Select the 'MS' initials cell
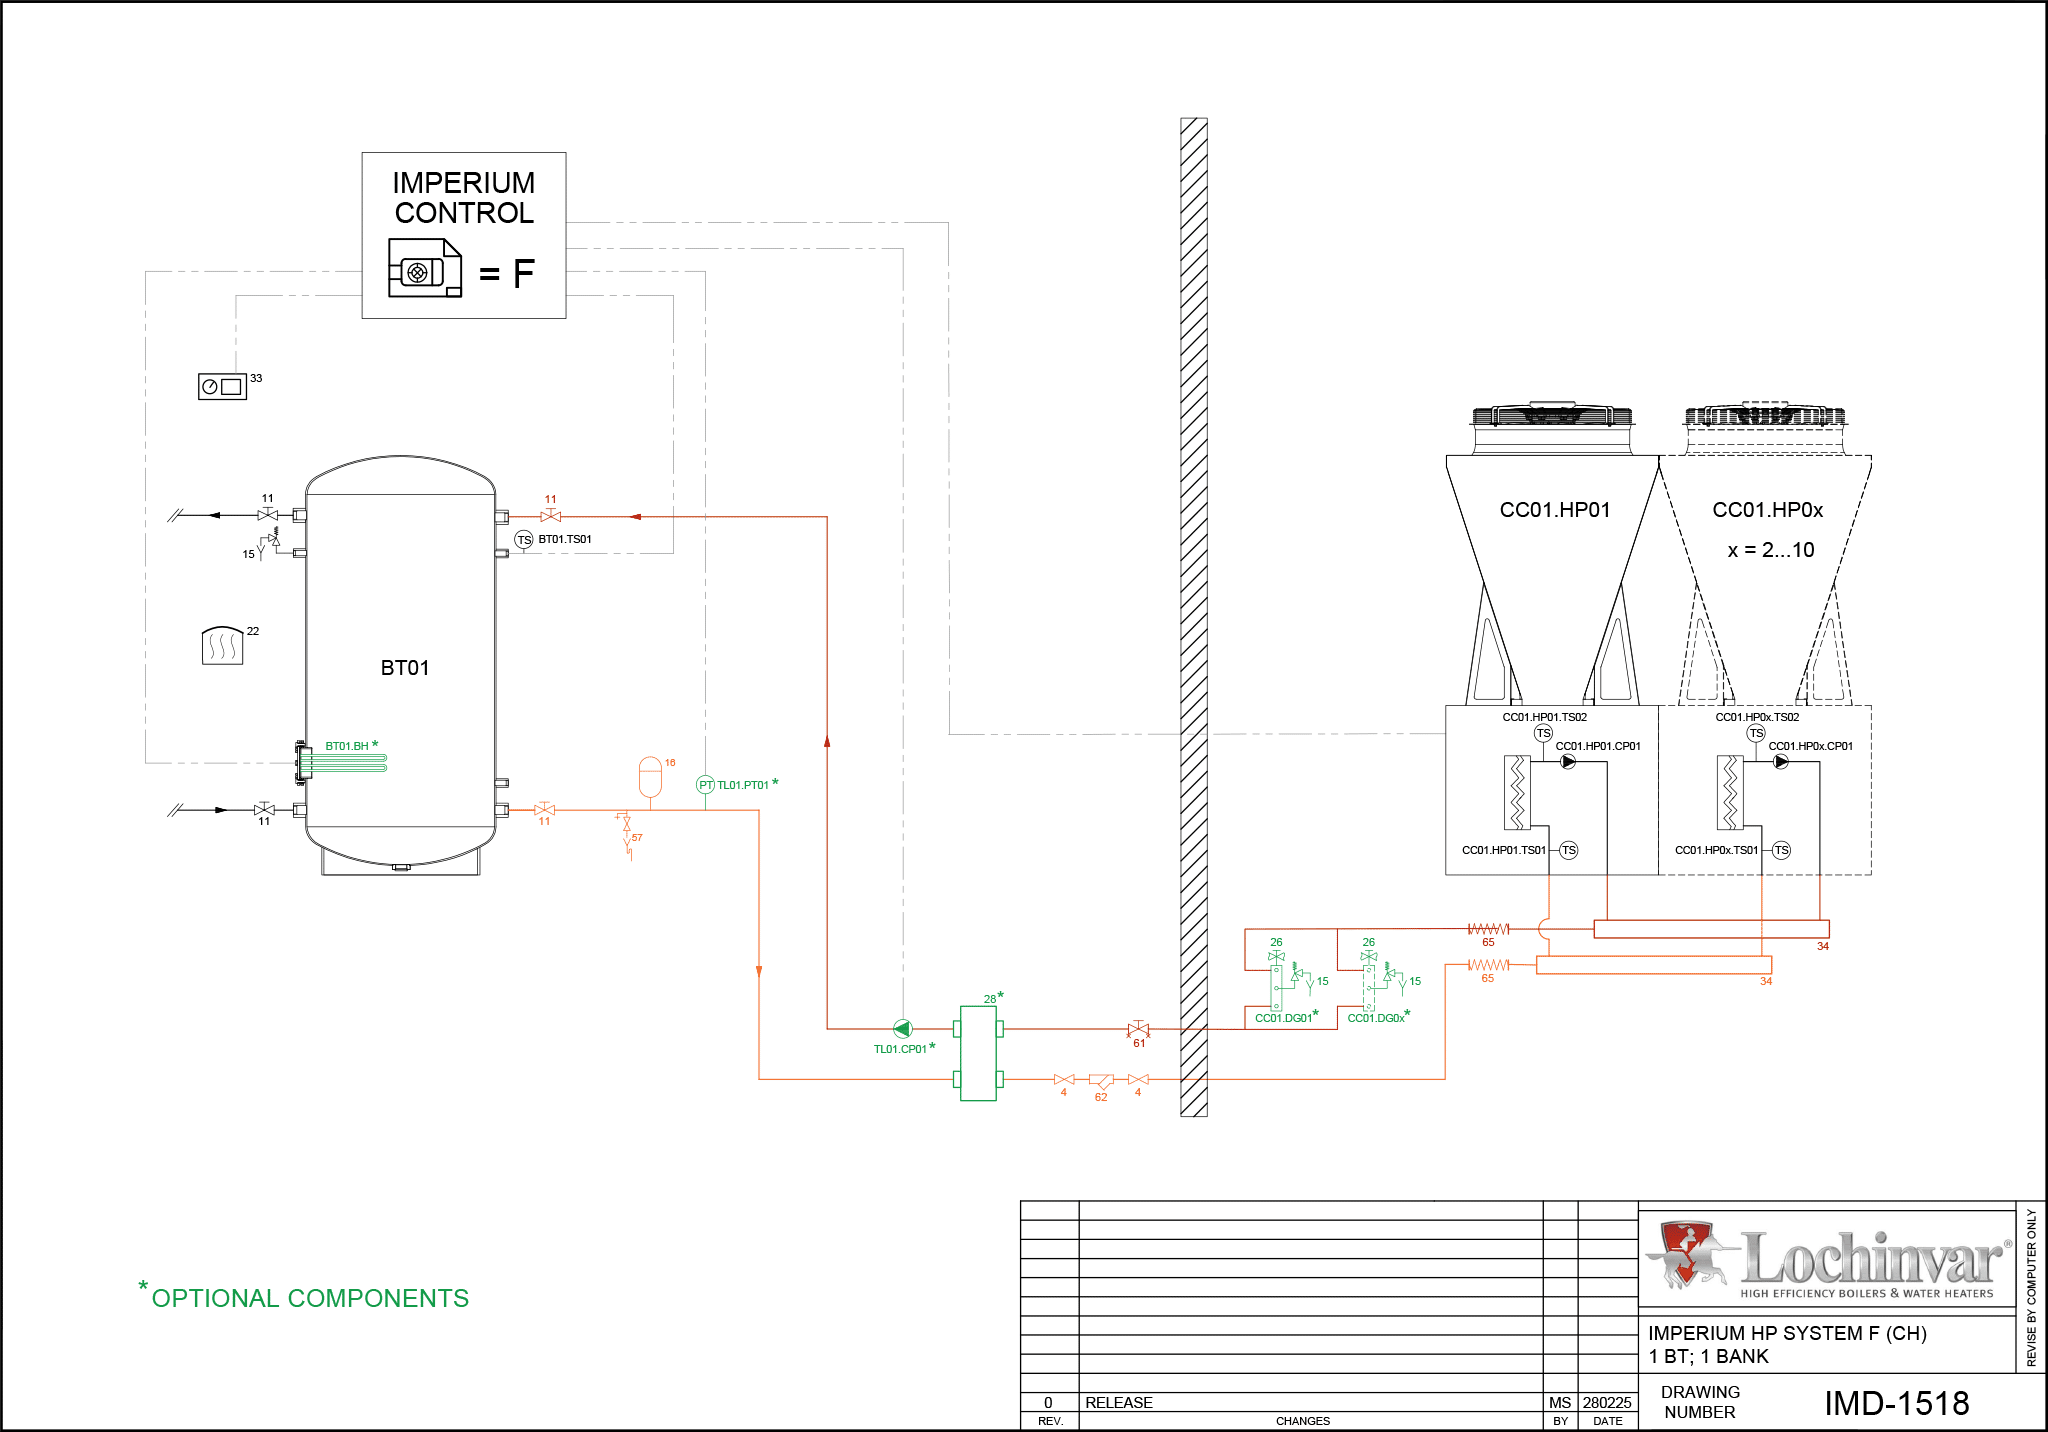 coord(1560,1403)
